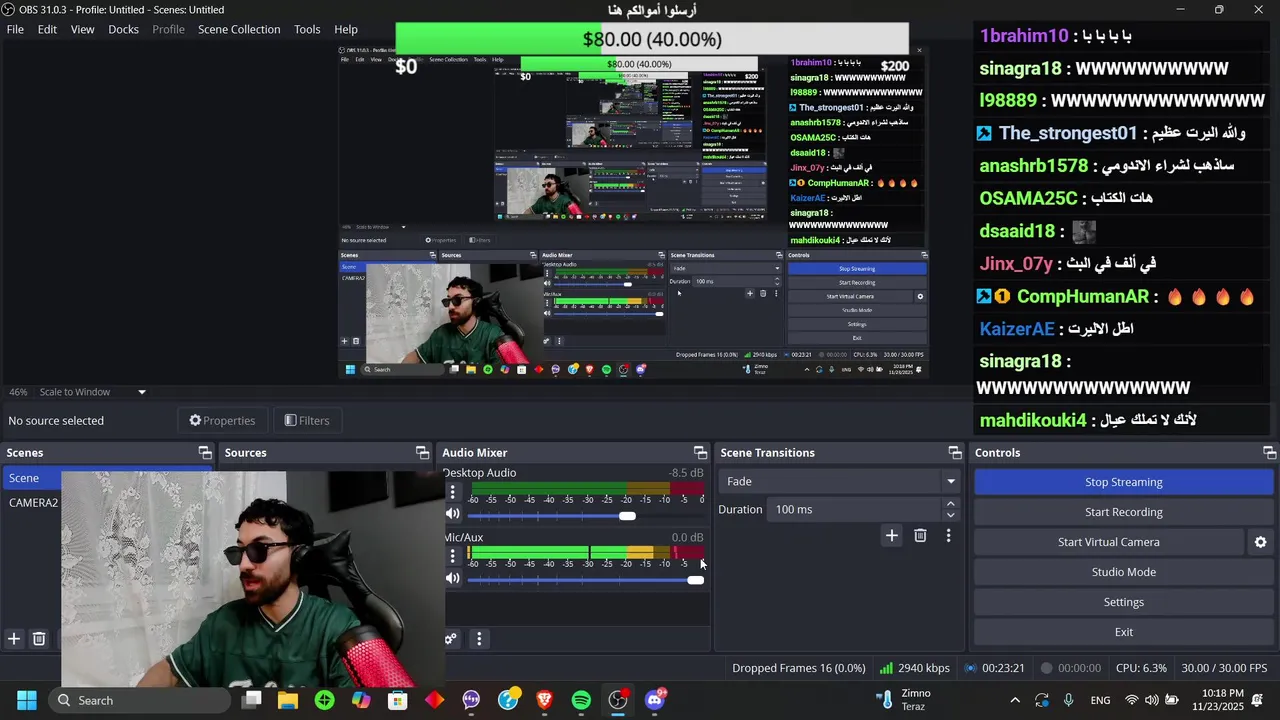Click the 00:23:21 streaming timer
Viewport: 1280px width, 720px height.
pyautogui.click(x=995, y=668)
